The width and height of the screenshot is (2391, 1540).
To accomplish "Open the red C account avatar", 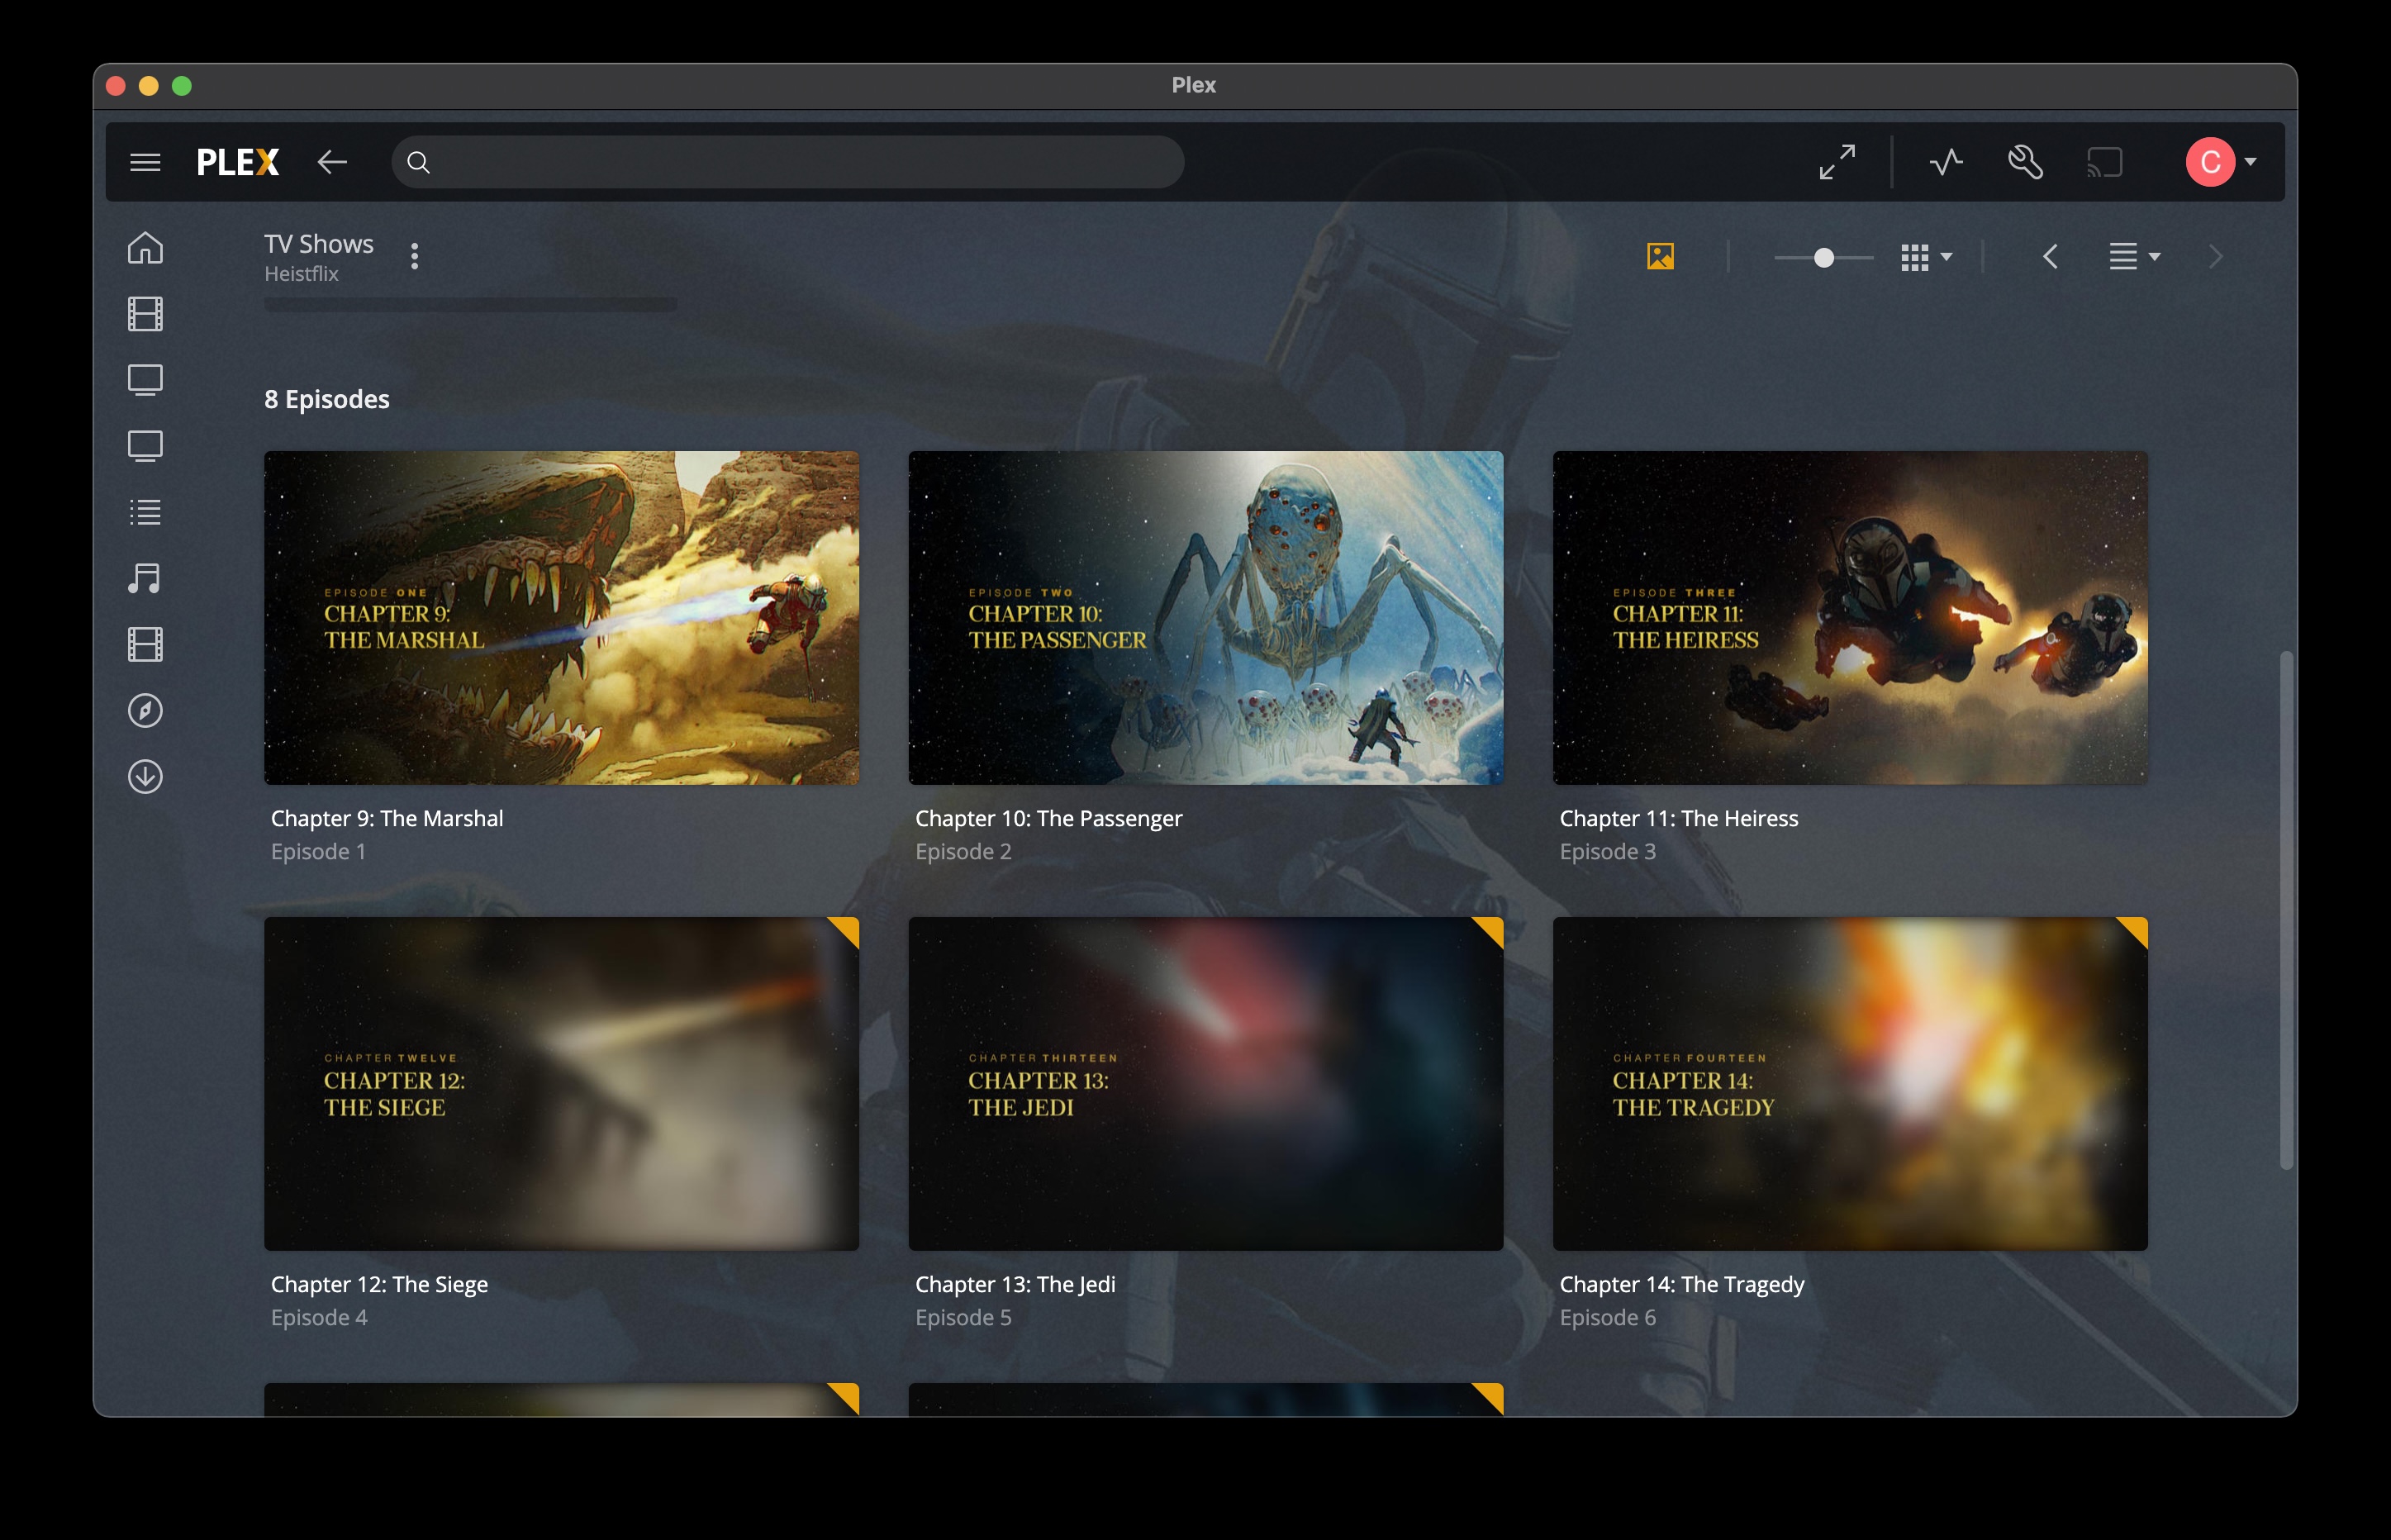I will 2210,162.
